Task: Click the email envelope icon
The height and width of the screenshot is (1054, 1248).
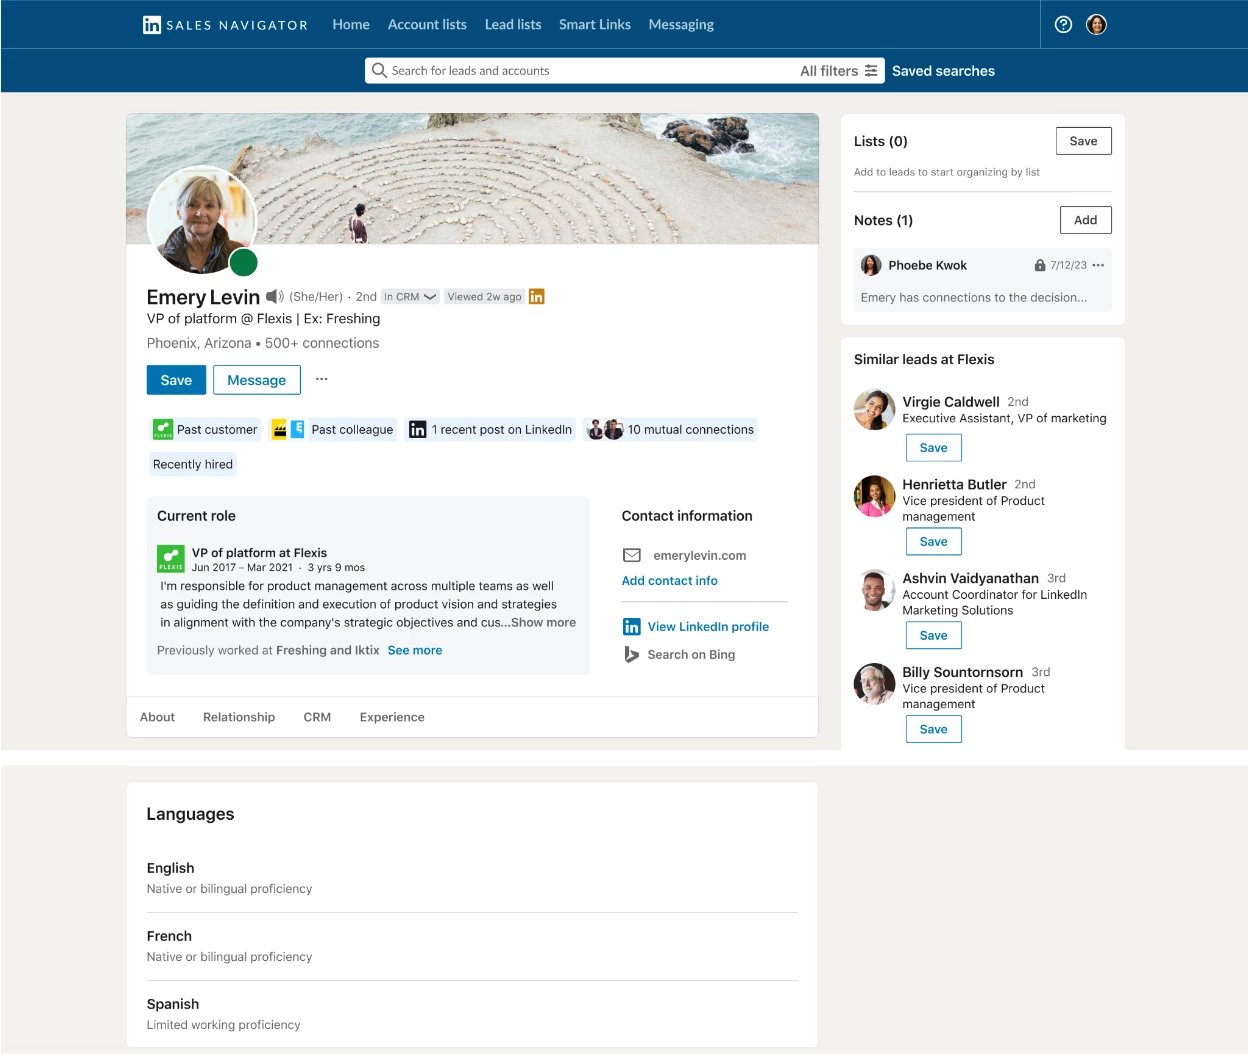Action: click(x=632, y=555)
